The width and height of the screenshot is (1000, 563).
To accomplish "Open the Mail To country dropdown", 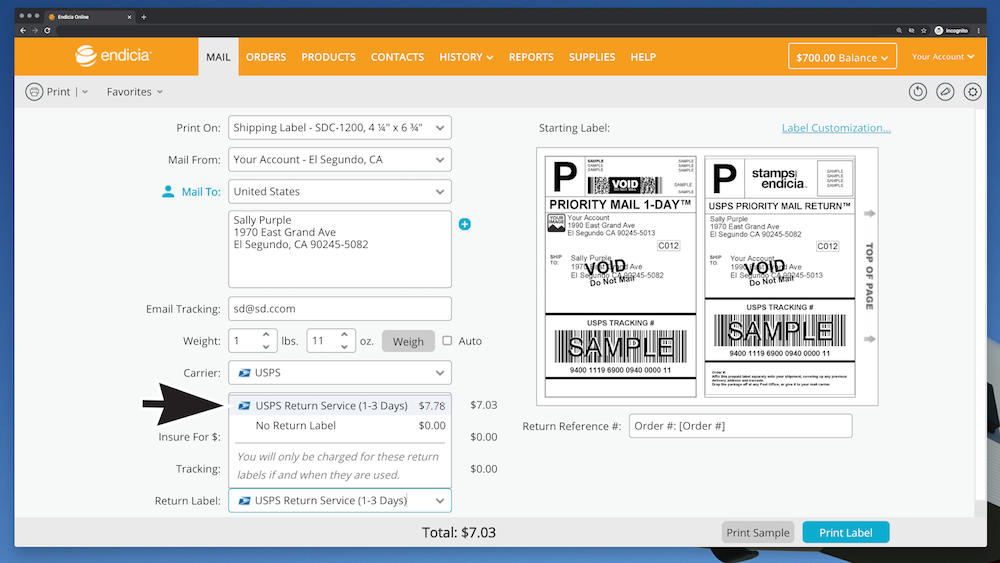I will point(340,191).
